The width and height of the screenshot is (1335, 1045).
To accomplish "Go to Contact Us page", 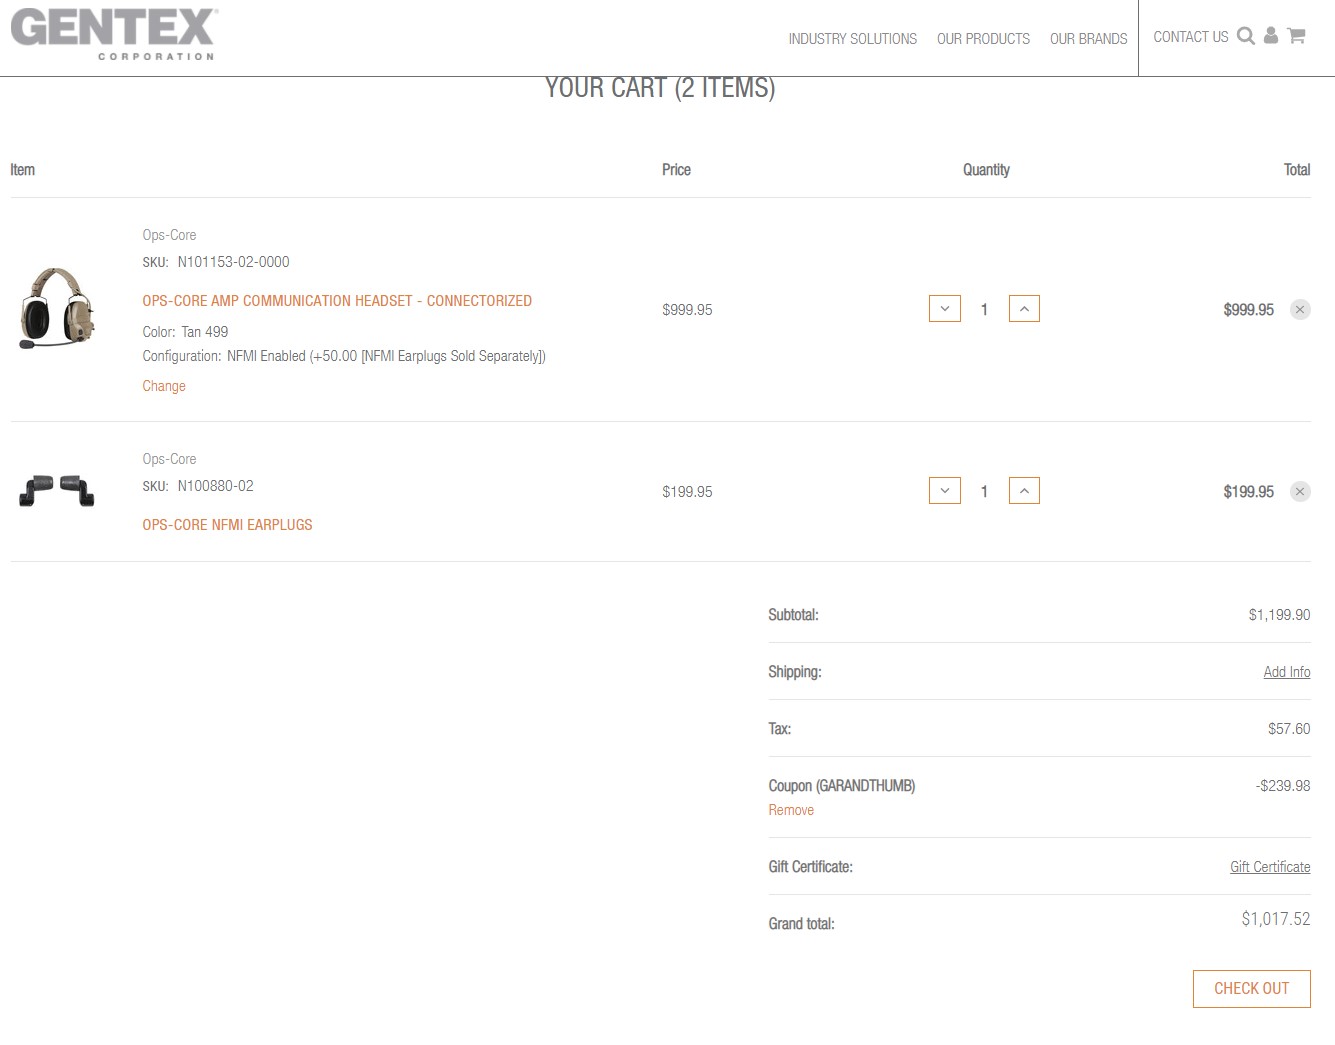I will (1190, 37).
